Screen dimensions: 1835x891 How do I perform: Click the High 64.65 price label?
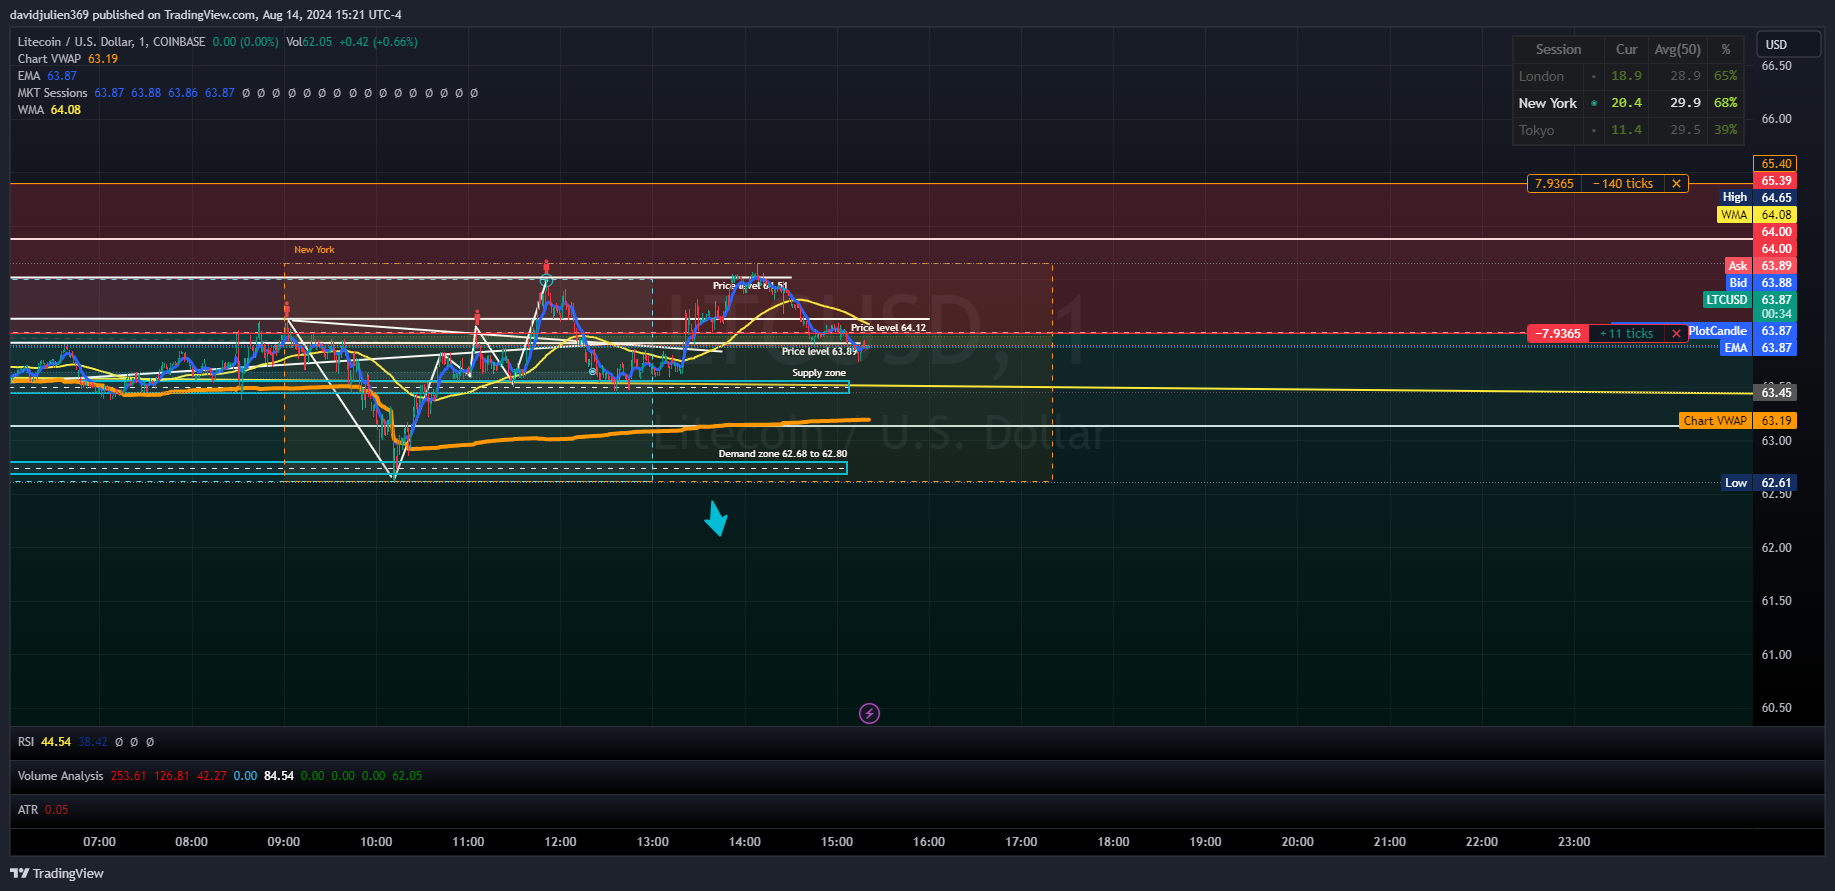tap(1757, 198)
